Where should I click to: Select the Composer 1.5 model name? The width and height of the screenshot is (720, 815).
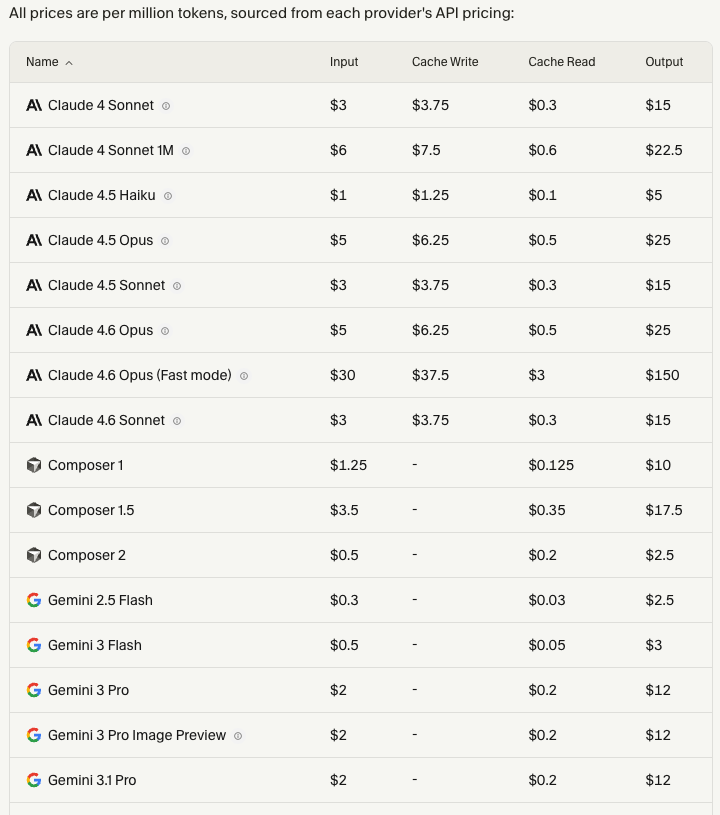91,510
